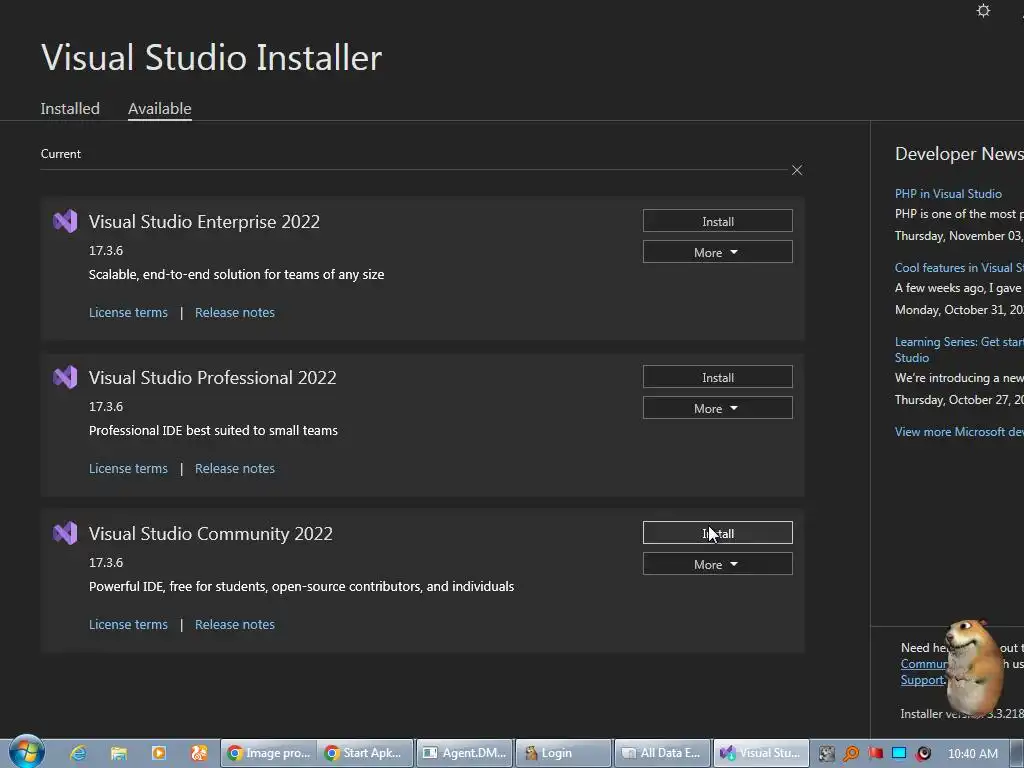Open the settings gear icon at top

[983, 11]
